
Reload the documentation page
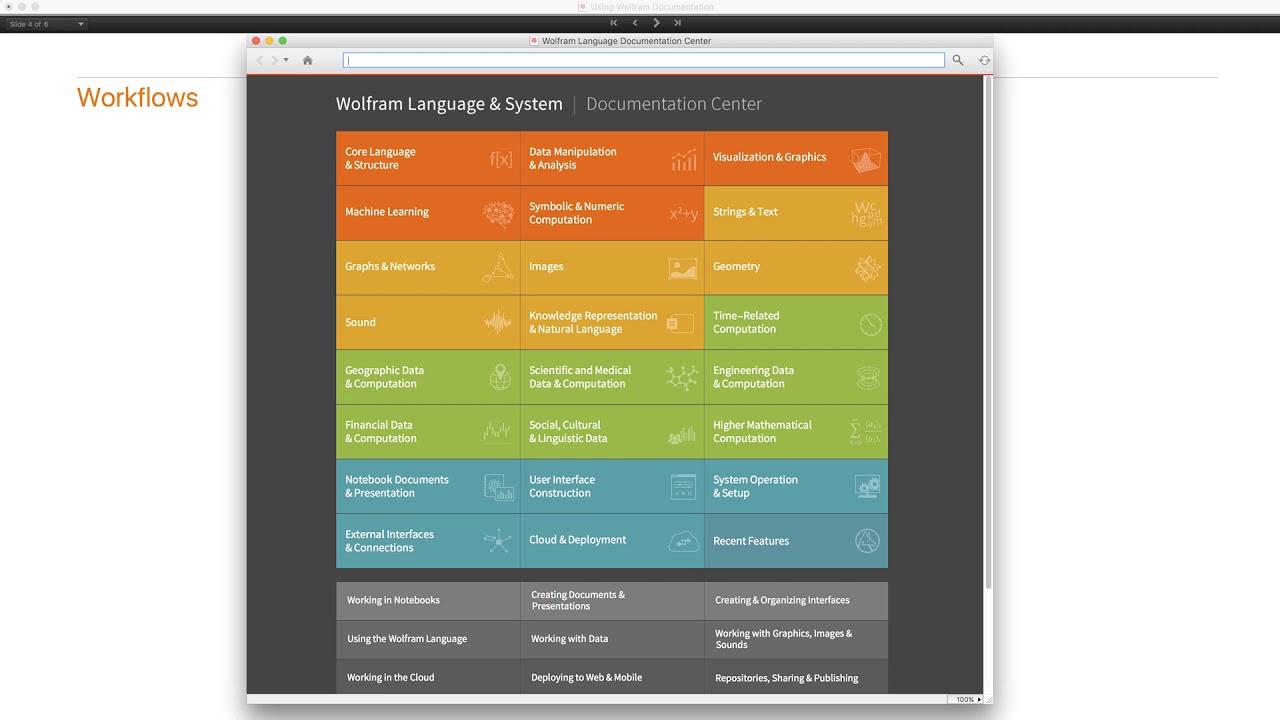[x=984, y=60]
